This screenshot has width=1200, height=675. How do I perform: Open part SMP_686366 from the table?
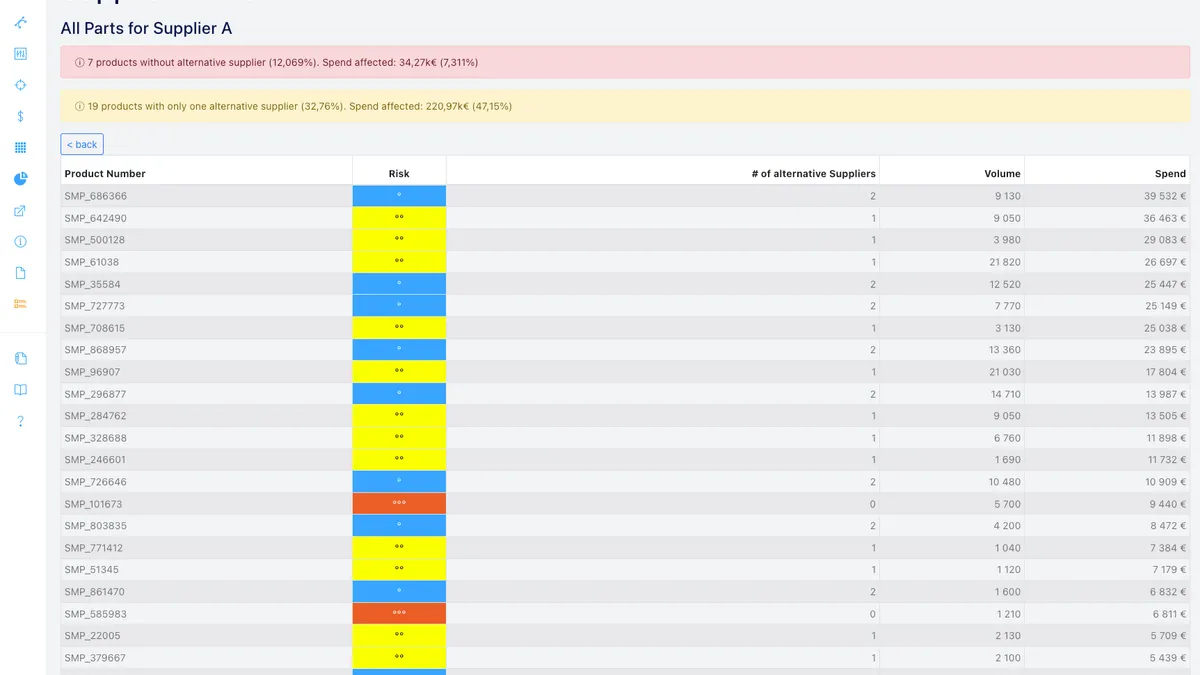click(93, 196)
